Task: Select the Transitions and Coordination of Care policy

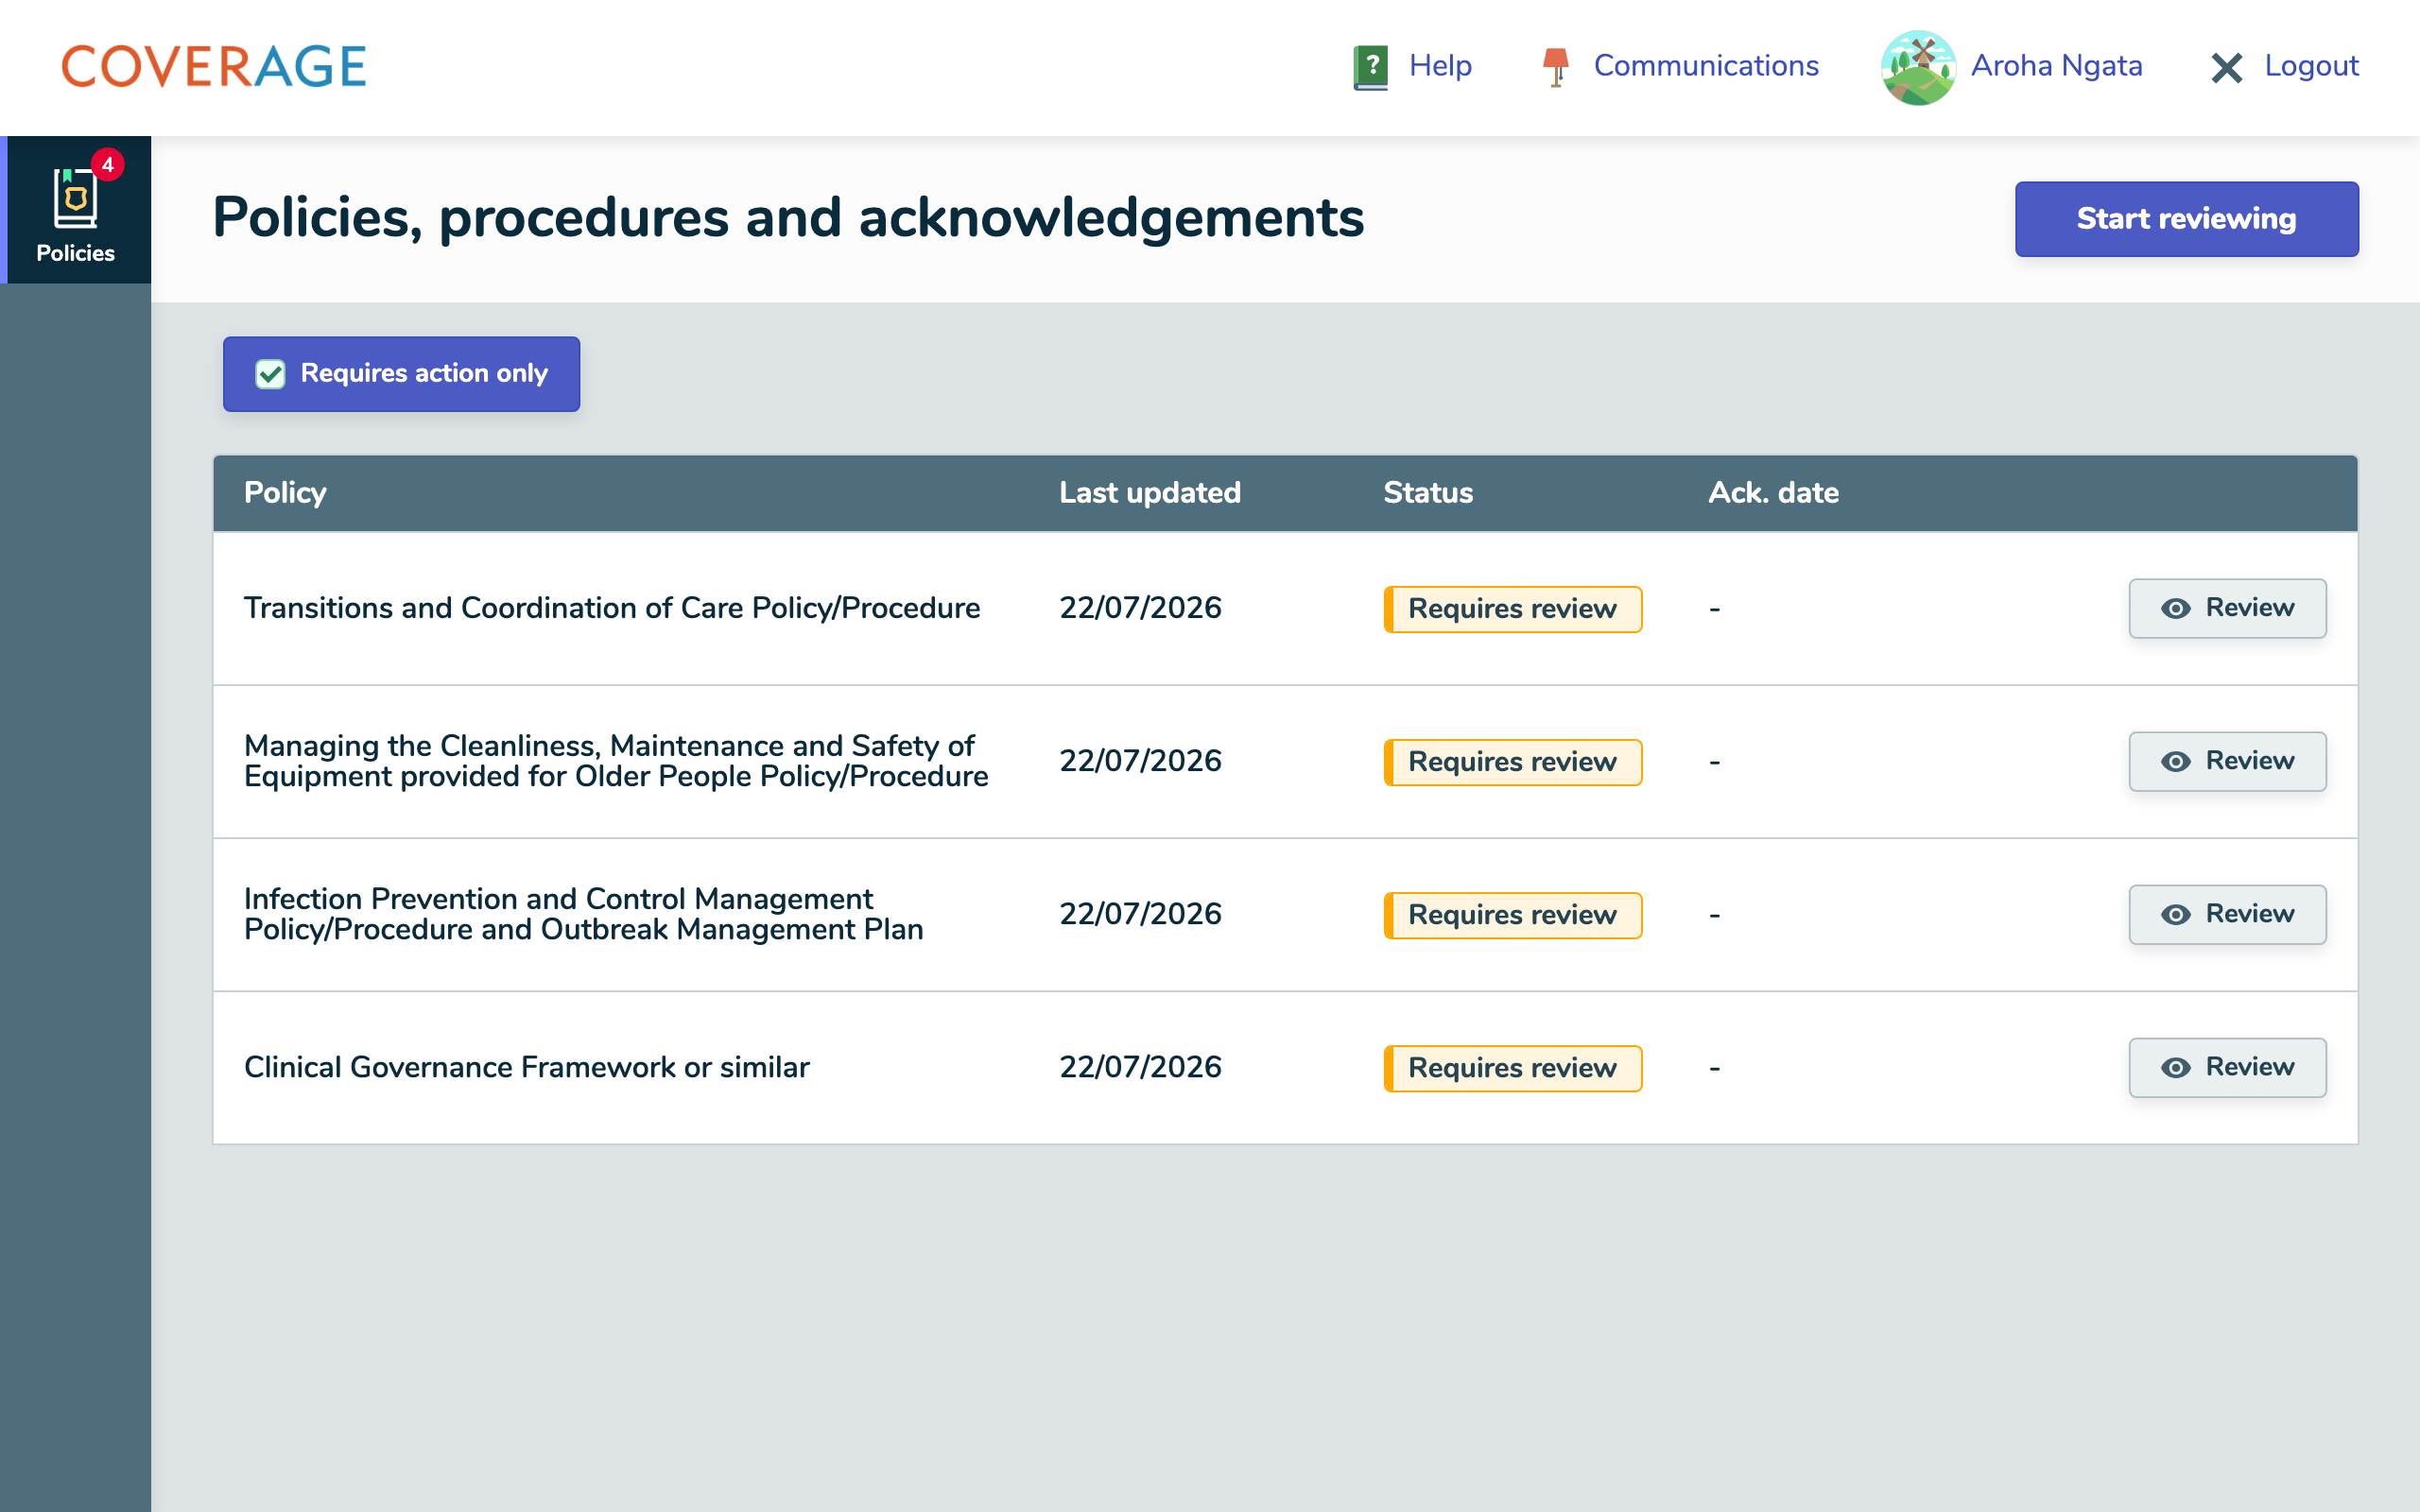Action: tap(612, 608)
